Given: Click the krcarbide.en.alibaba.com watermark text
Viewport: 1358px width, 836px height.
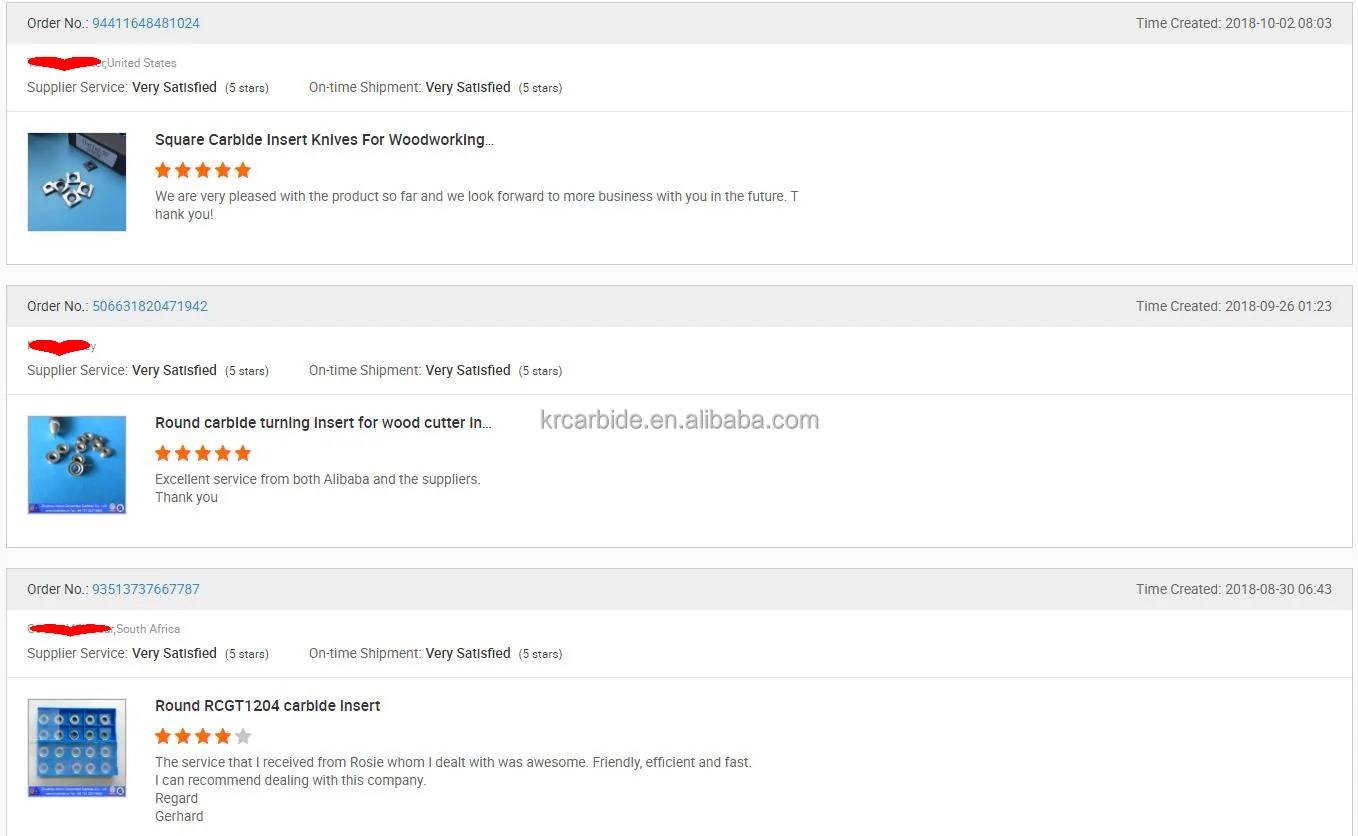Looking at the screenshot, I should [679, 420].
